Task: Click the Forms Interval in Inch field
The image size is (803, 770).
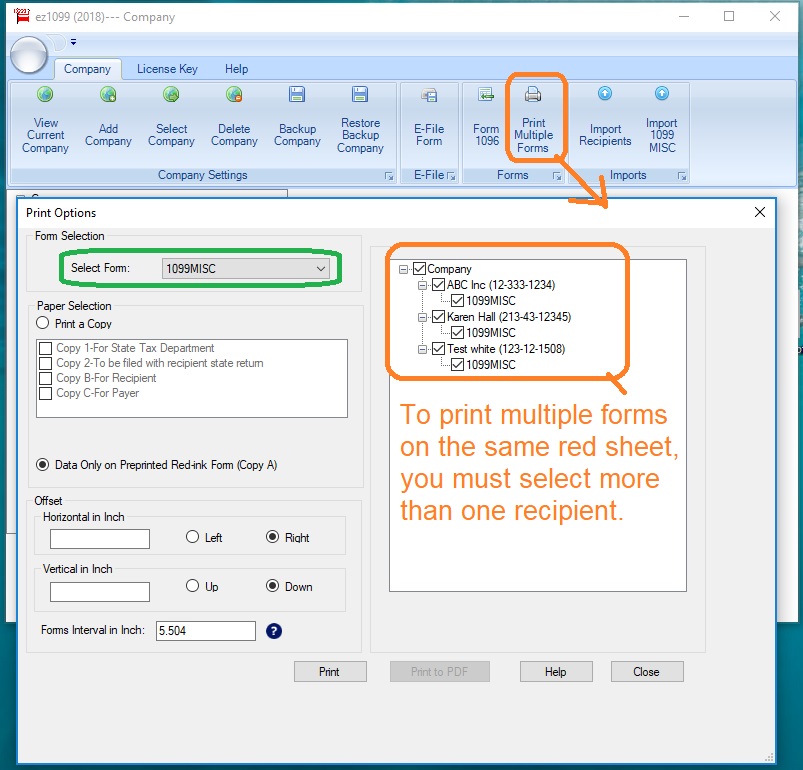Action: coord(206,631)
